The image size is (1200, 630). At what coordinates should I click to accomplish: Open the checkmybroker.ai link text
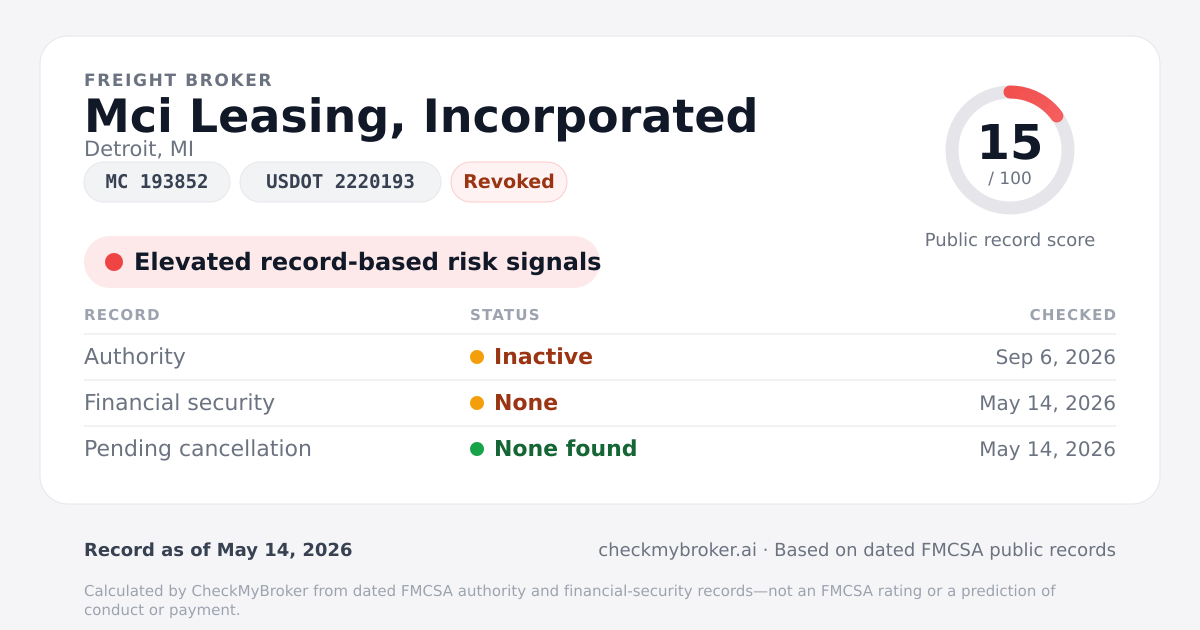pyautogui.click(x=678, y=550)
